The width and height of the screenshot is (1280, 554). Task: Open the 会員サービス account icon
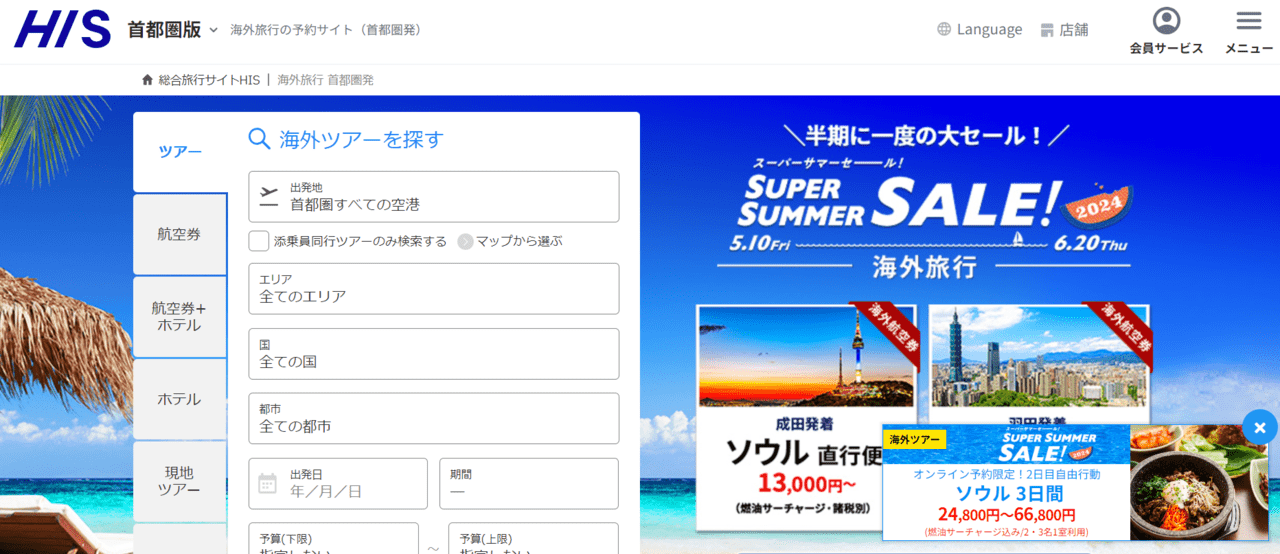pos(1166,21)
